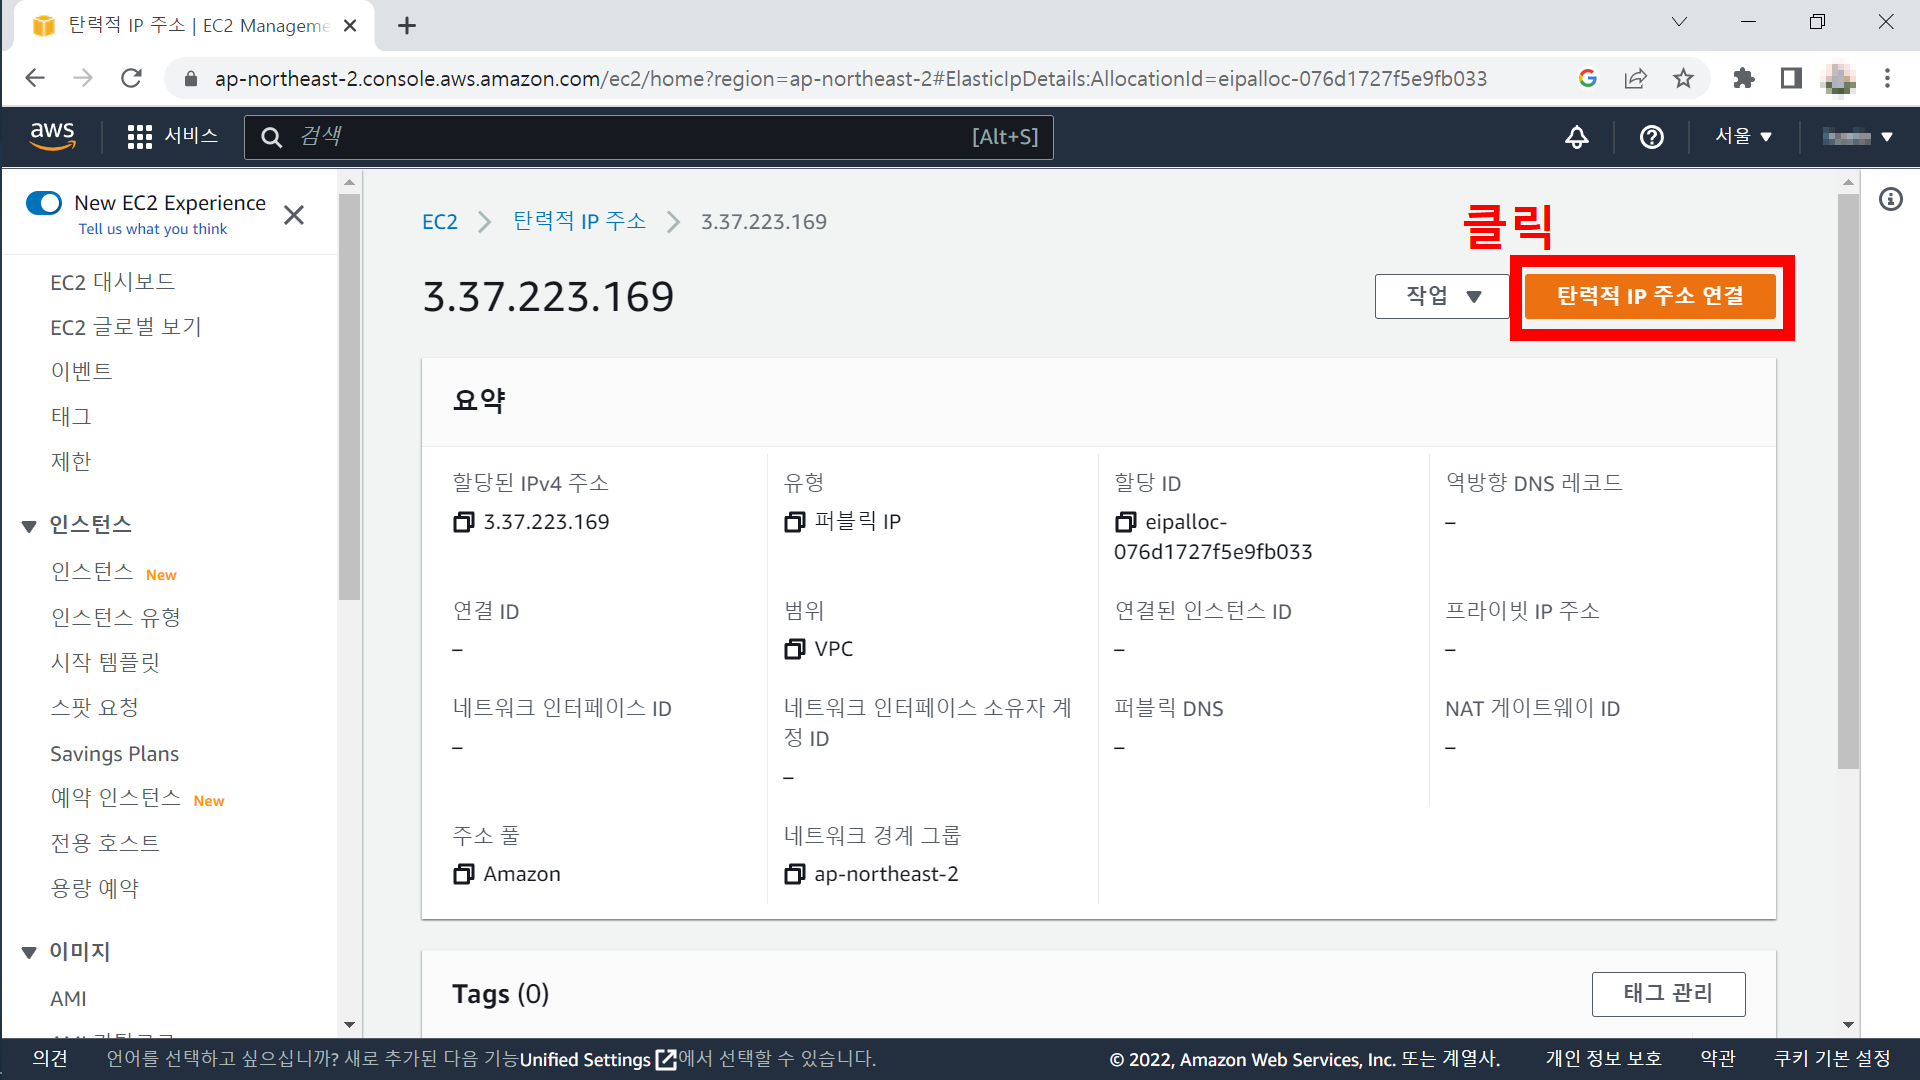Image resolution: width=1920 pixels, height=1080 pixels.
Task: Copy the ap-northeast-2 network border group
Action: (794, 874)
